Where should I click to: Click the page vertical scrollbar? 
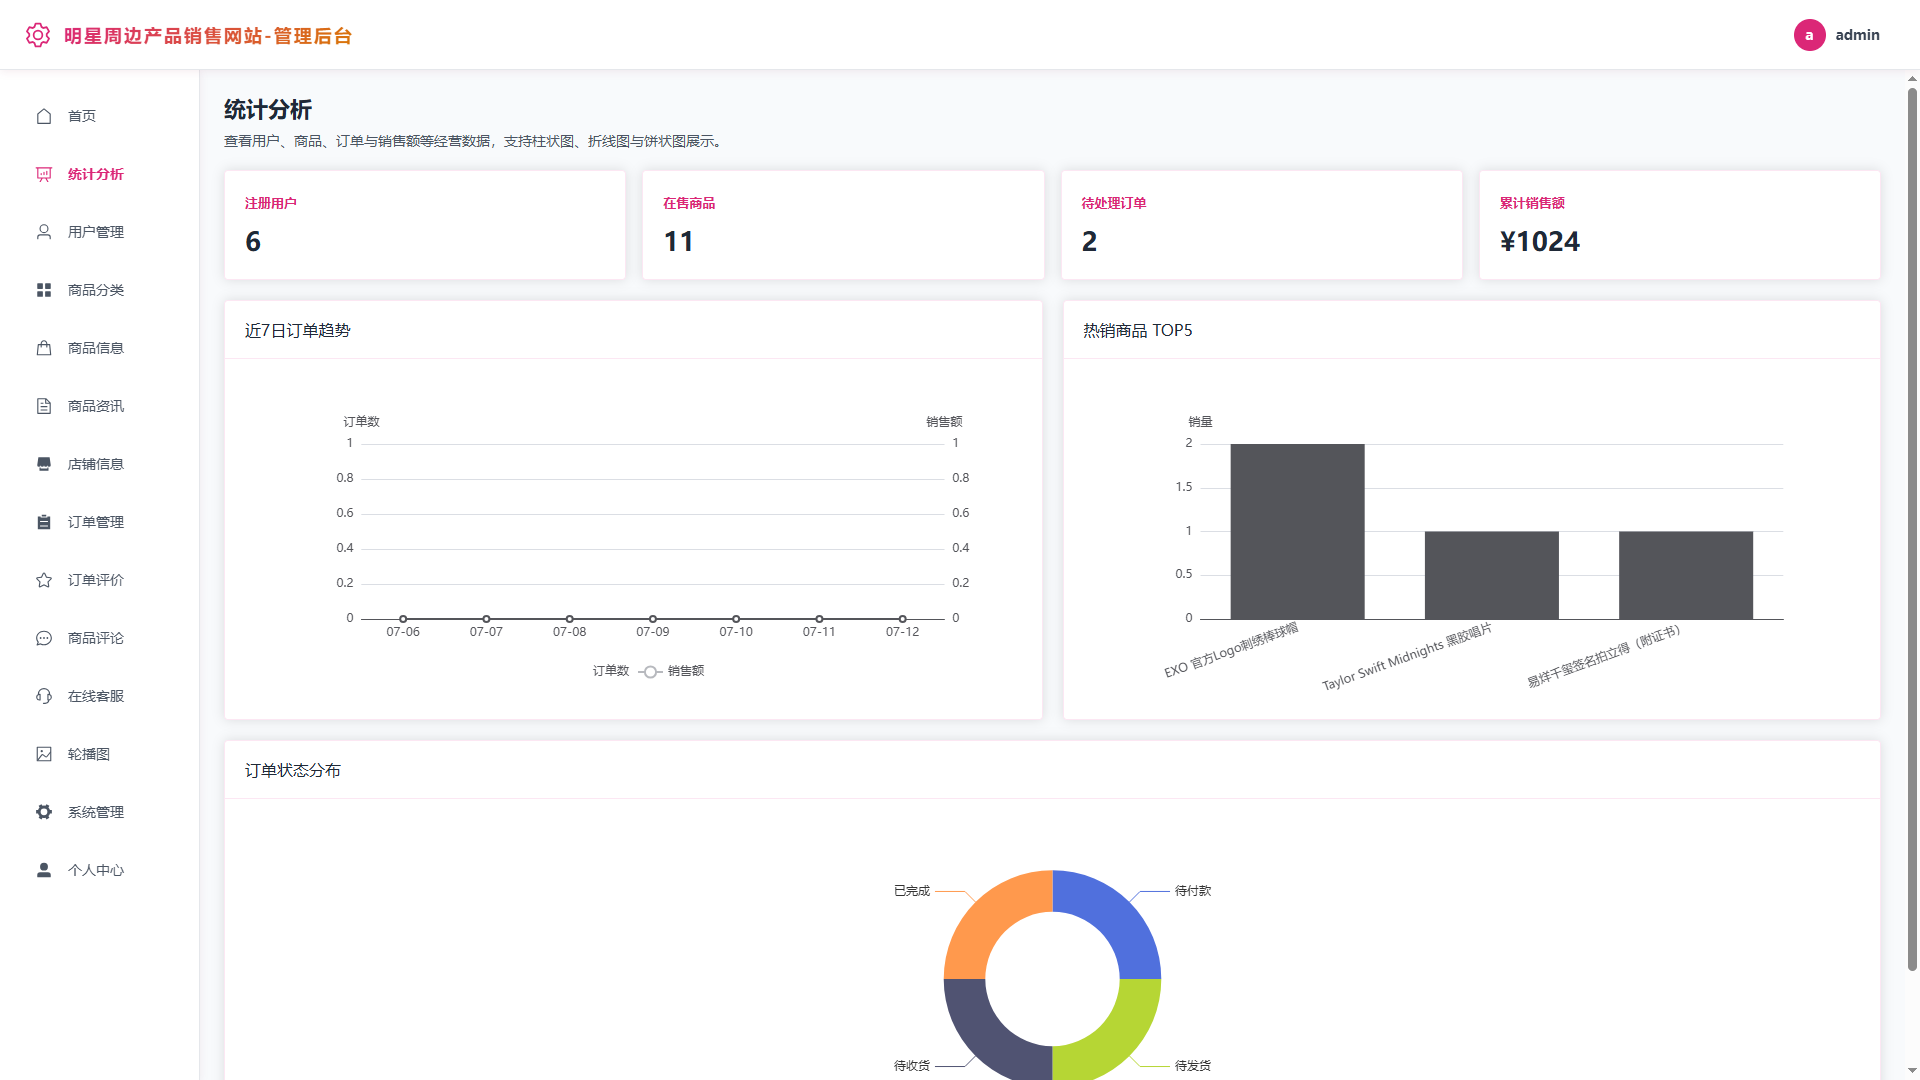(x=1912, y=530)
